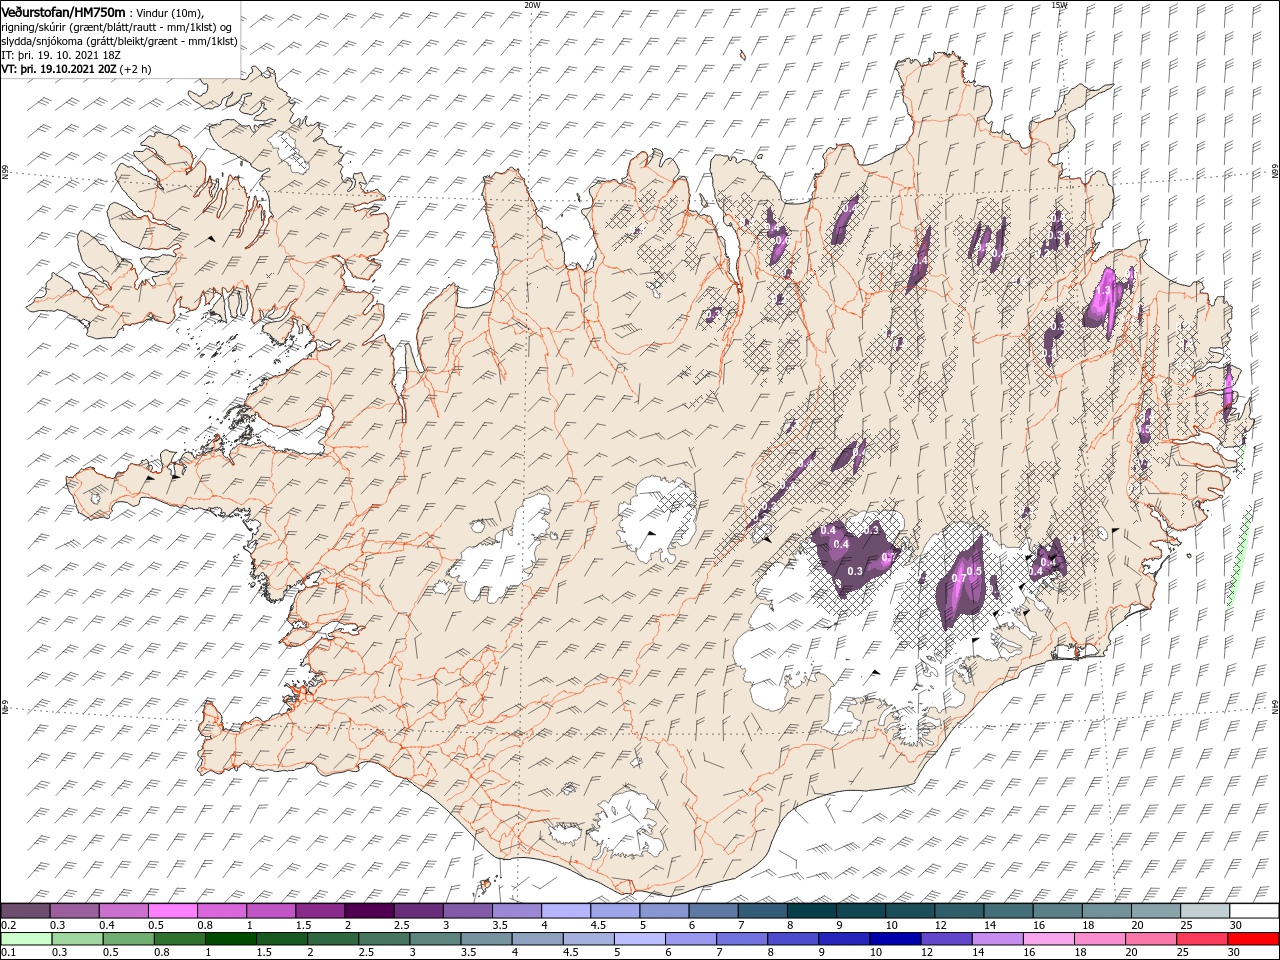Image resolution: width=1280 pixels, height=960 pixels.
Task: Click the valid time 'VT: þri. 19.10.2021 20Z'
Action: tap(59, 69)
